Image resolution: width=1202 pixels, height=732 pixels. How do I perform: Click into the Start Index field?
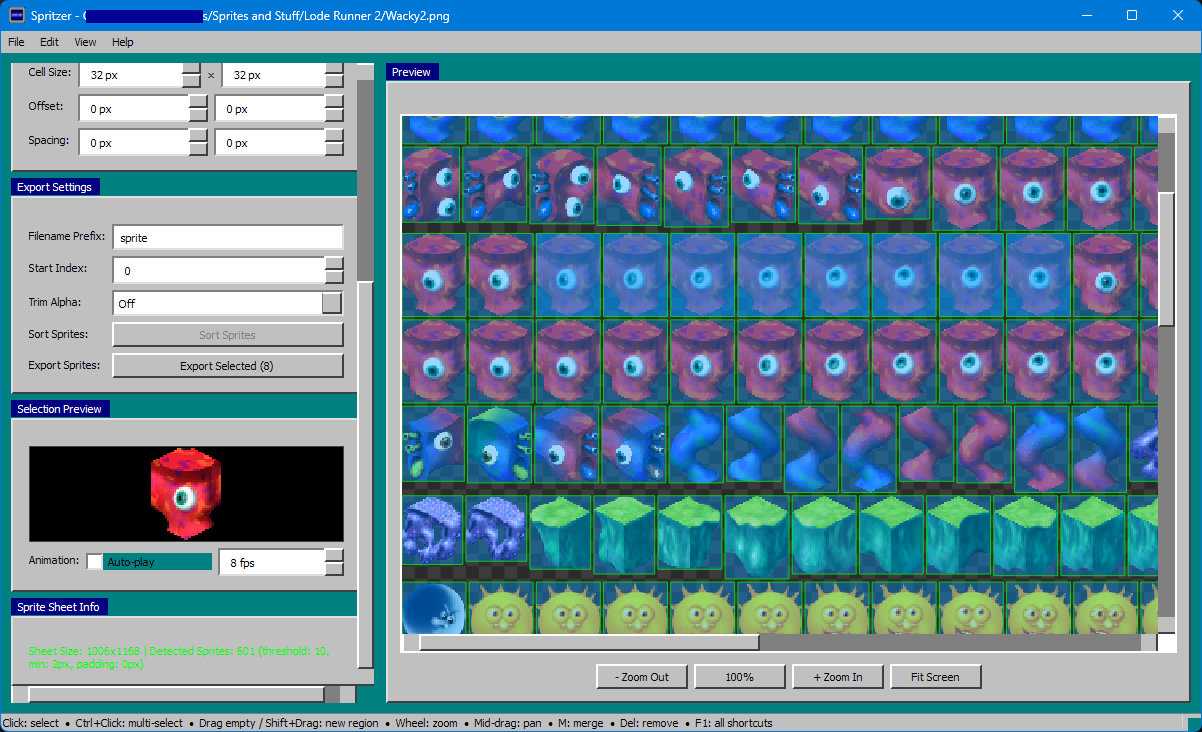[218, 271]
